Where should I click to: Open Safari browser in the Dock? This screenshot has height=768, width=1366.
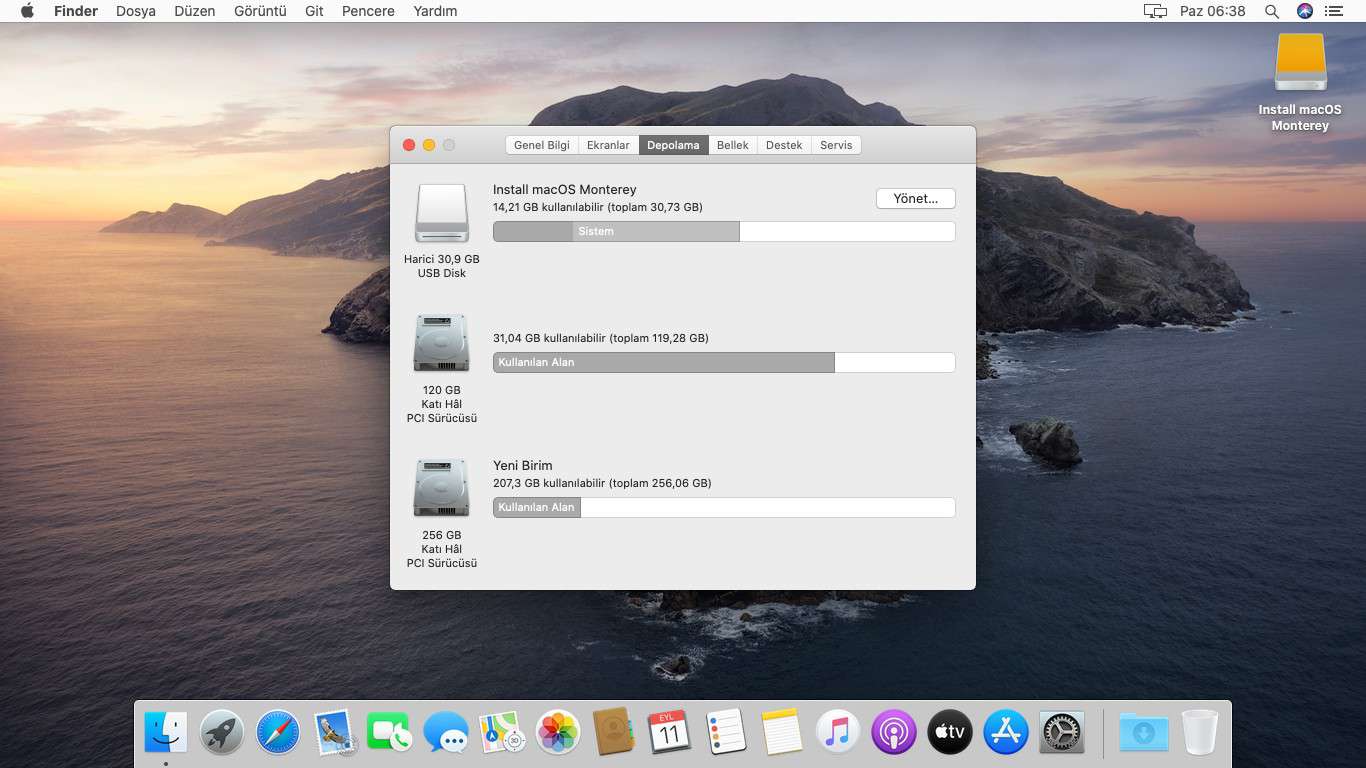tap(278, 732)
